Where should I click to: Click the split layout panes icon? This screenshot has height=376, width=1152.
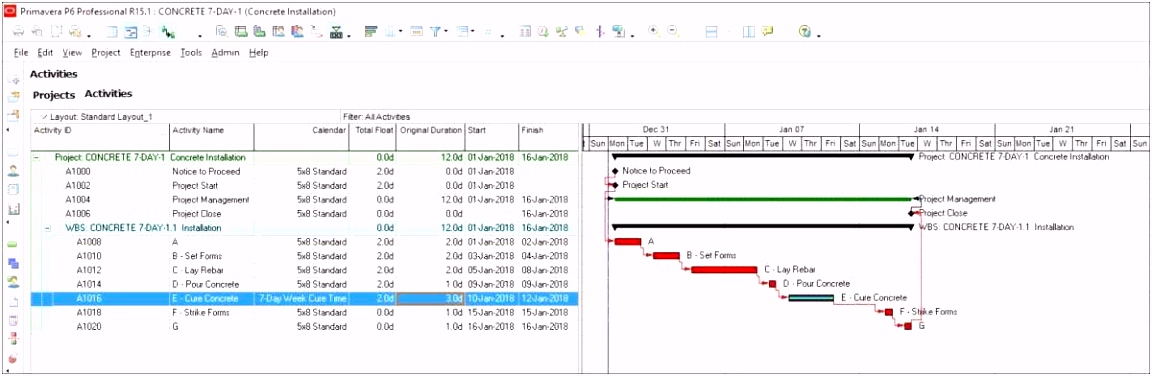pyautogui.click(x=711, y=32)
